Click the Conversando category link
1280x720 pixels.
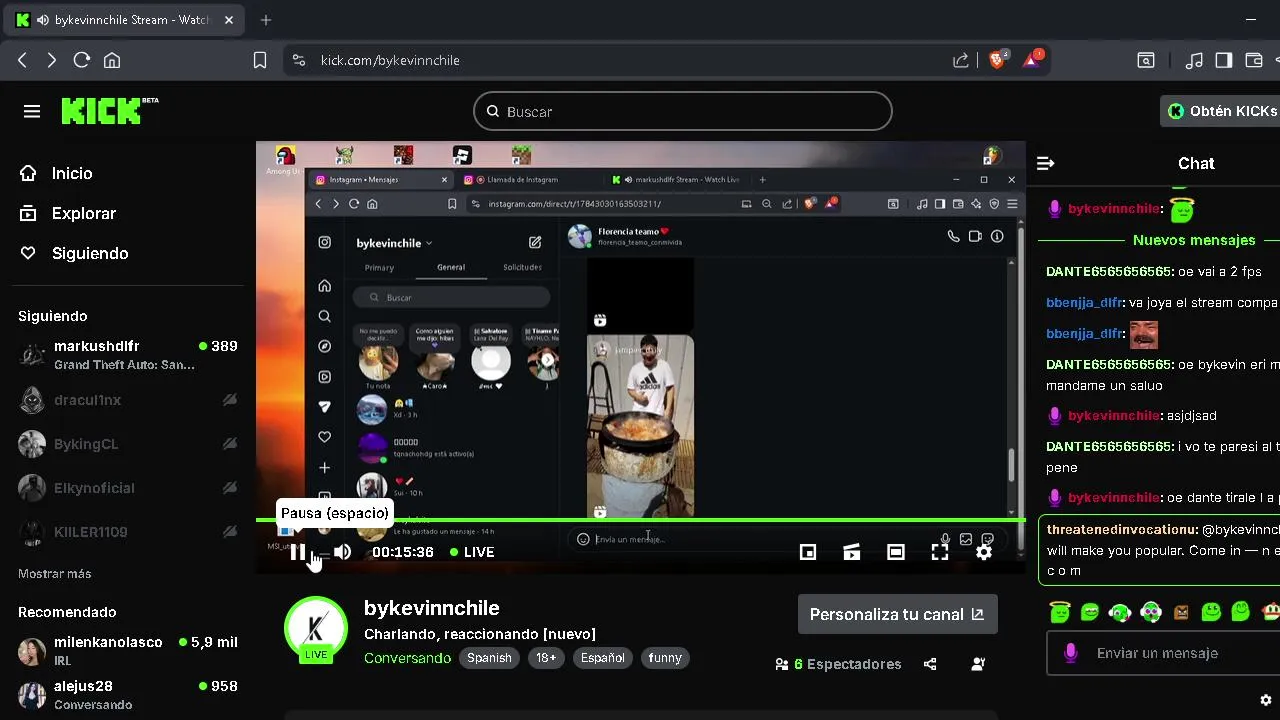[407, 658]
